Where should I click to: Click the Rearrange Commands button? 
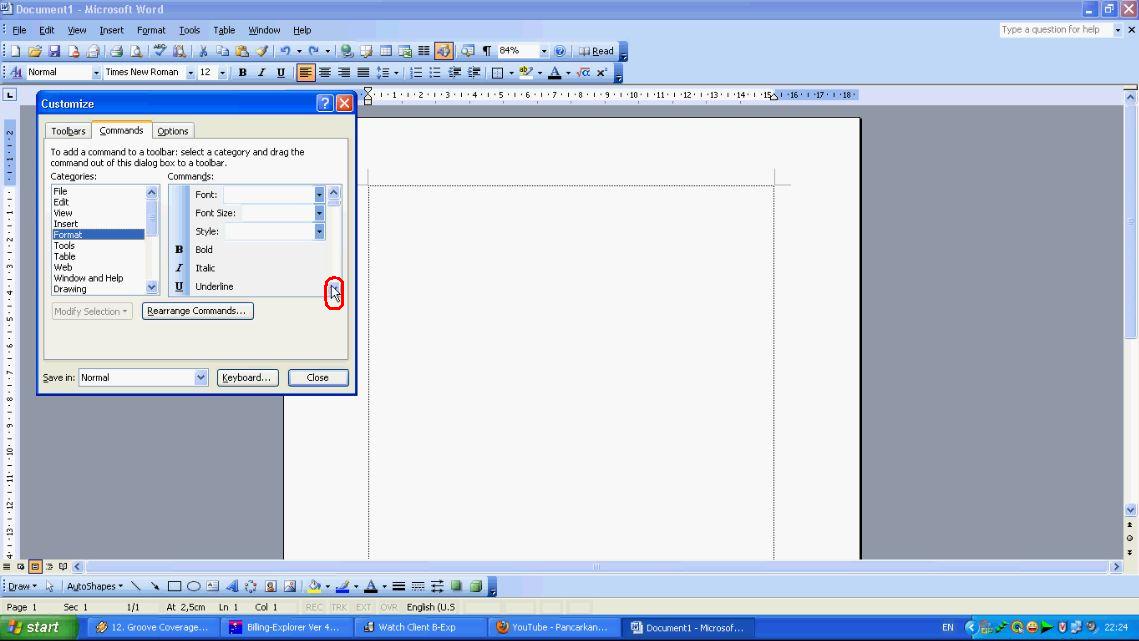click(198, 310)
